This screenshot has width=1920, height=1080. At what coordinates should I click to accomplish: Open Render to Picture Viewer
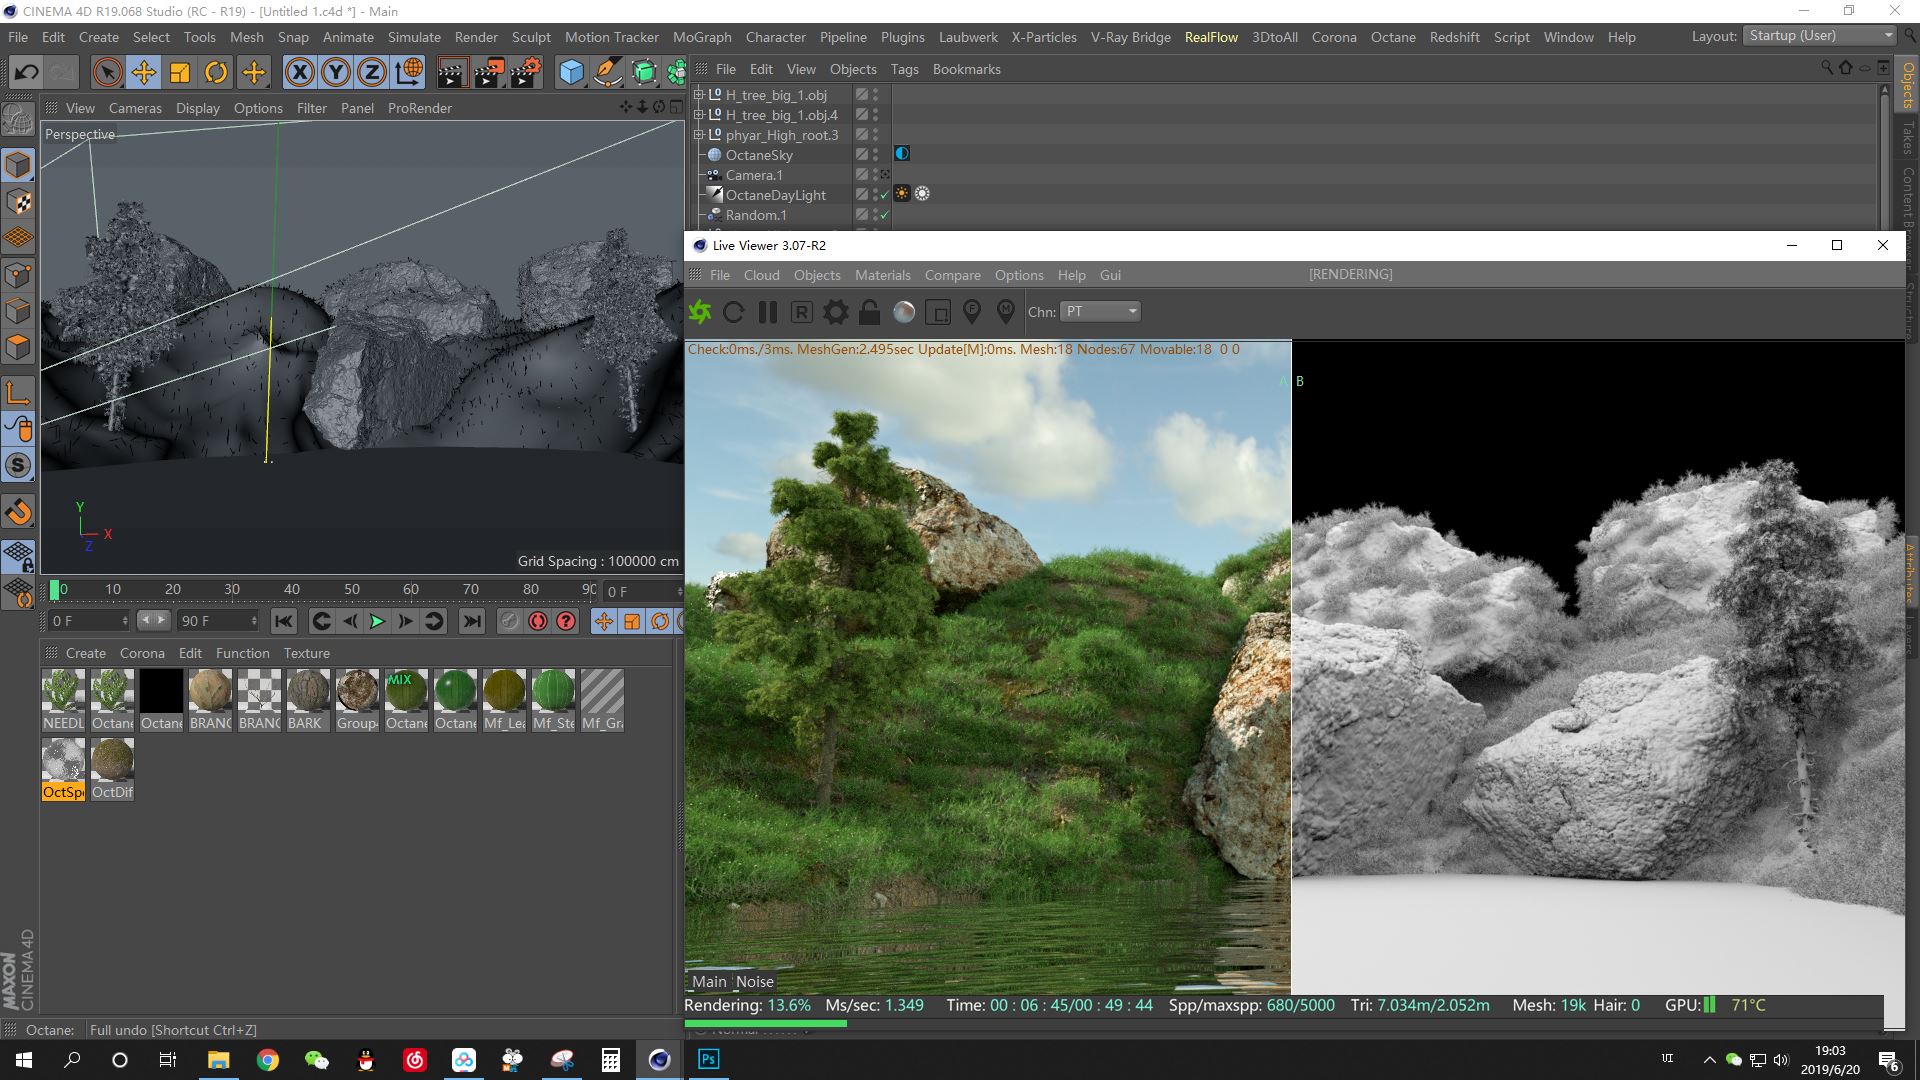pyautogui.click(x=489, y=72)
